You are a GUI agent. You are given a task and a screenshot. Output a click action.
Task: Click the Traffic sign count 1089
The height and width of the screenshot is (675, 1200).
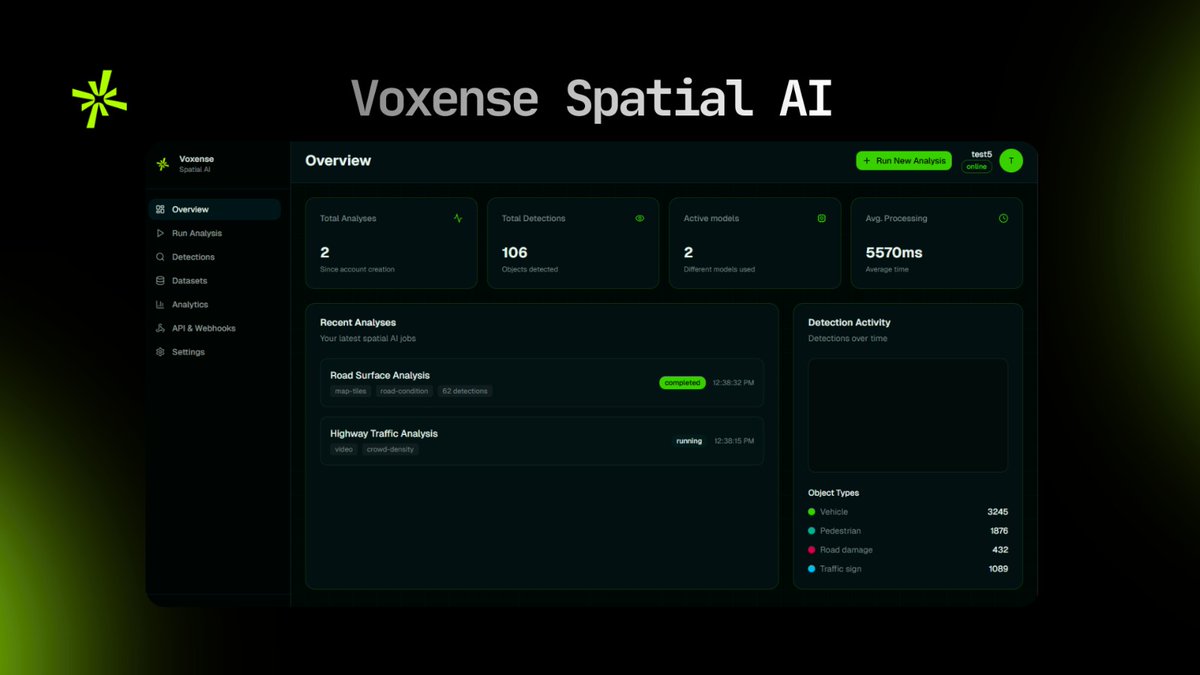(997, 569)
